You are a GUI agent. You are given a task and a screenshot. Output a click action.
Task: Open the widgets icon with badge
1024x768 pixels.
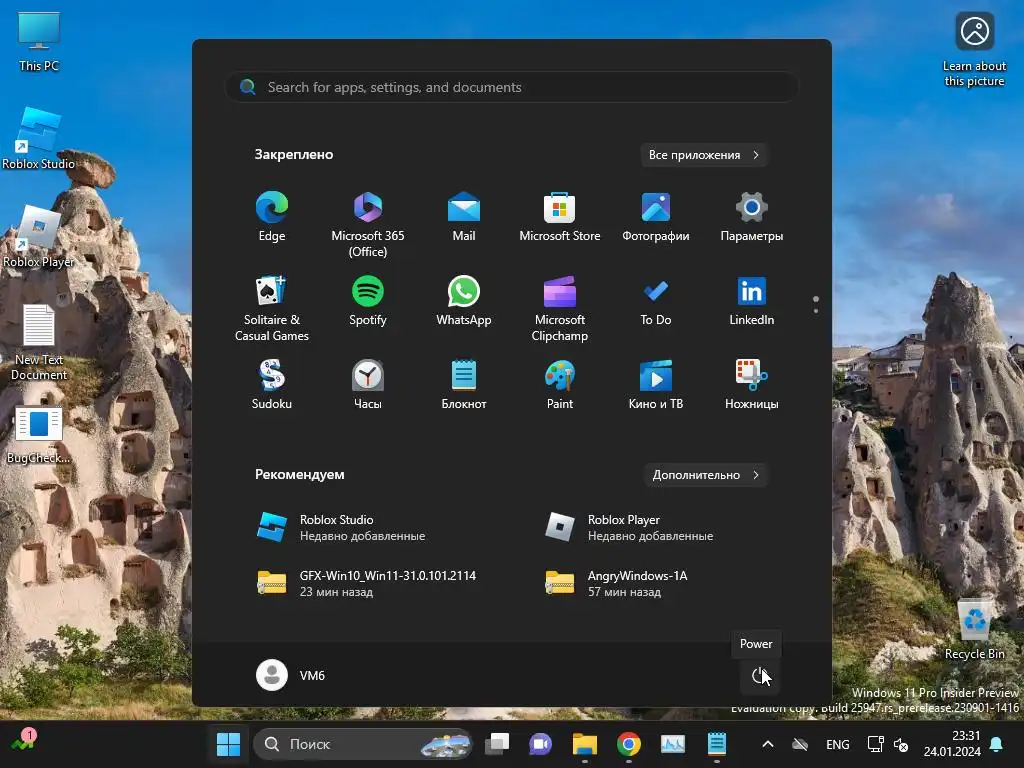24,741
